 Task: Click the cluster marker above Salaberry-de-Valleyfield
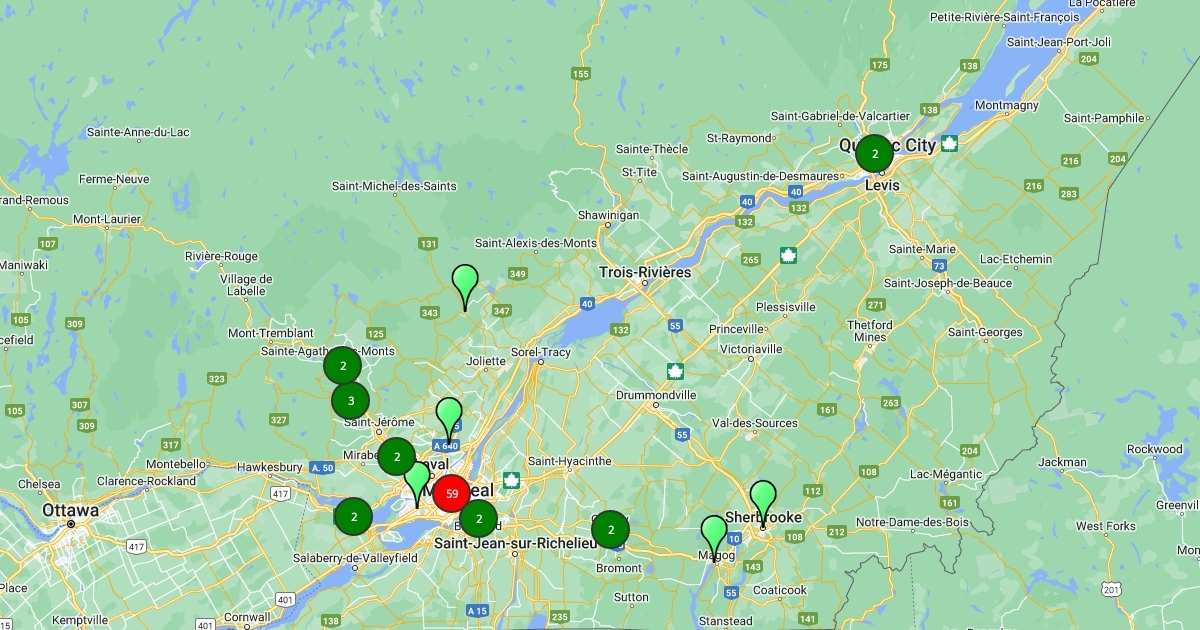(353, 517)
